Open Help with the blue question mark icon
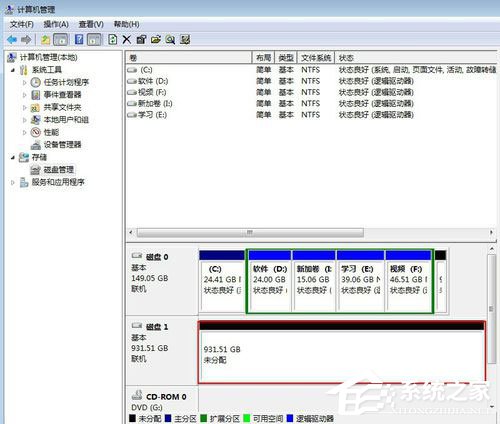The height and width of the screenshot is (424, 500). click(x=79, y=40)
